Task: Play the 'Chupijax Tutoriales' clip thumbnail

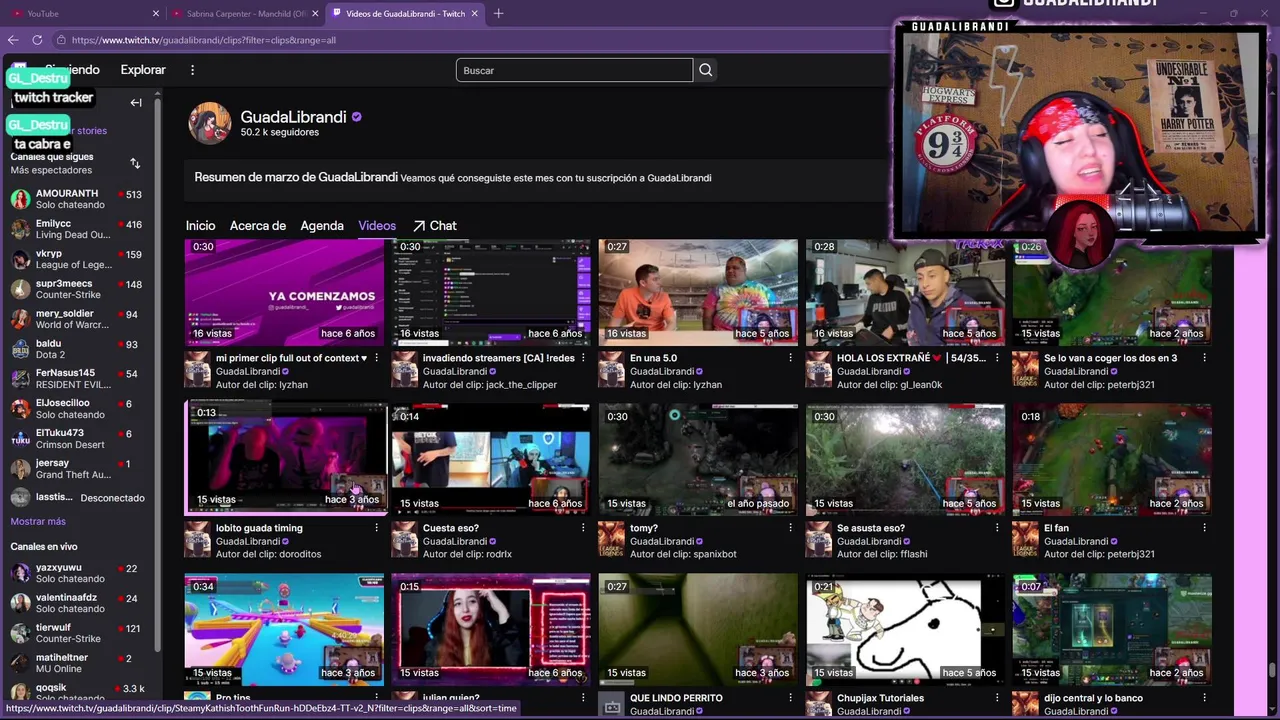Action: (x=905, y=628)
